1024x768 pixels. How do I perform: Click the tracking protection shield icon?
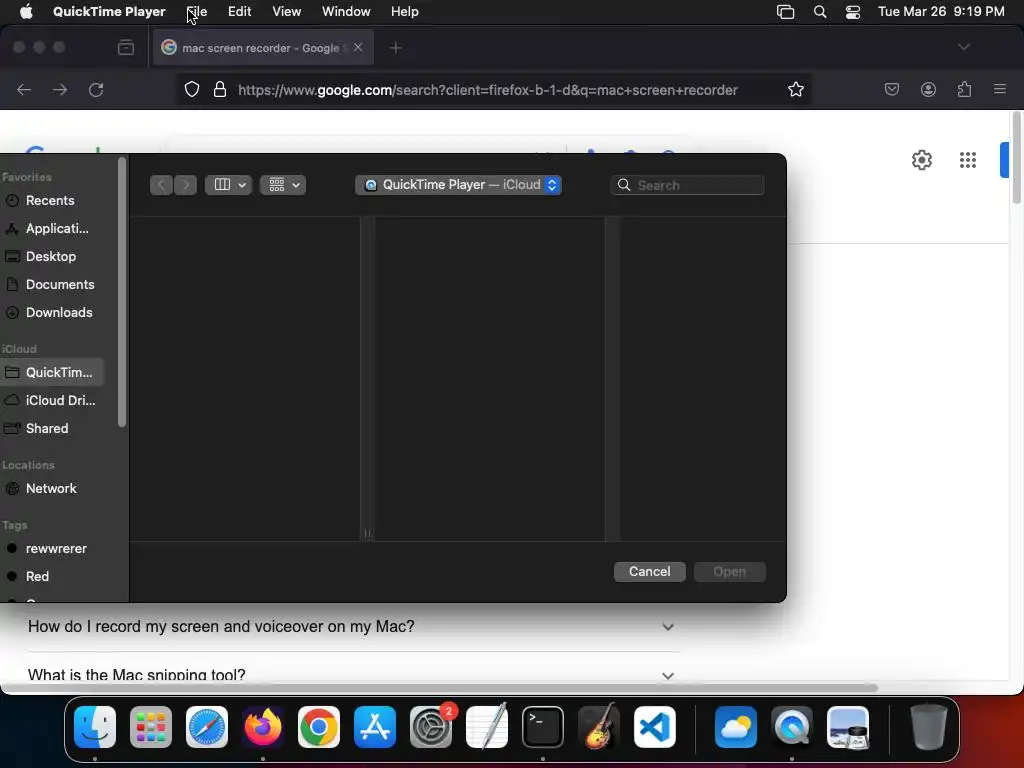[191, 89]
